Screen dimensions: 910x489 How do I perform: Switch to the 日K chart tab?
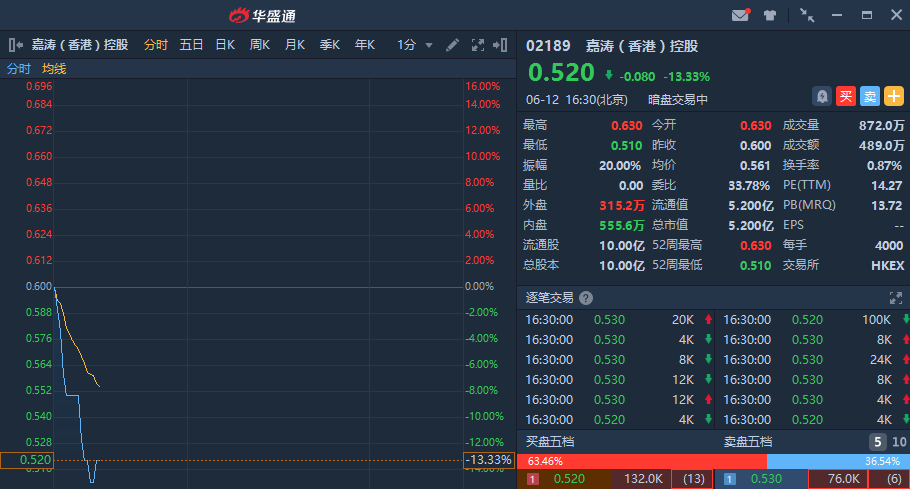(x=225, y=45)
